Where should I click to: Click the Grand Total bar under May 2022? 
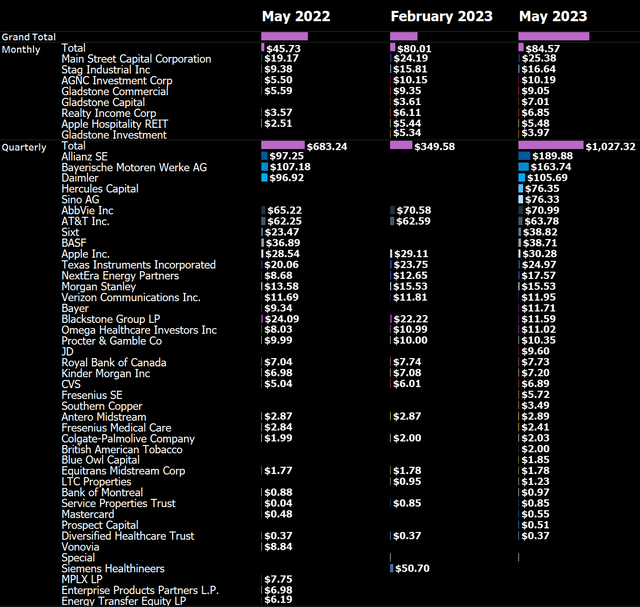tap(284, 36)
